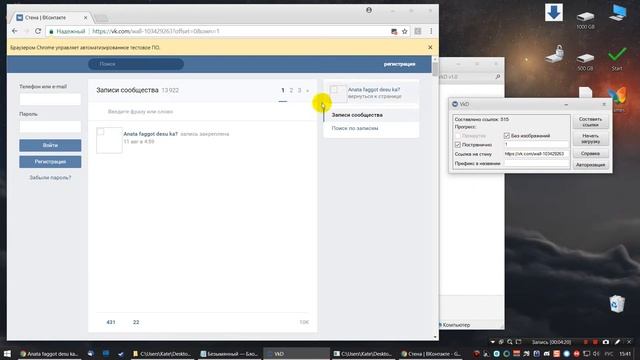Click the search icon in Explorer window
Viewport: 640px width, 360px height.
coord(498,77)
